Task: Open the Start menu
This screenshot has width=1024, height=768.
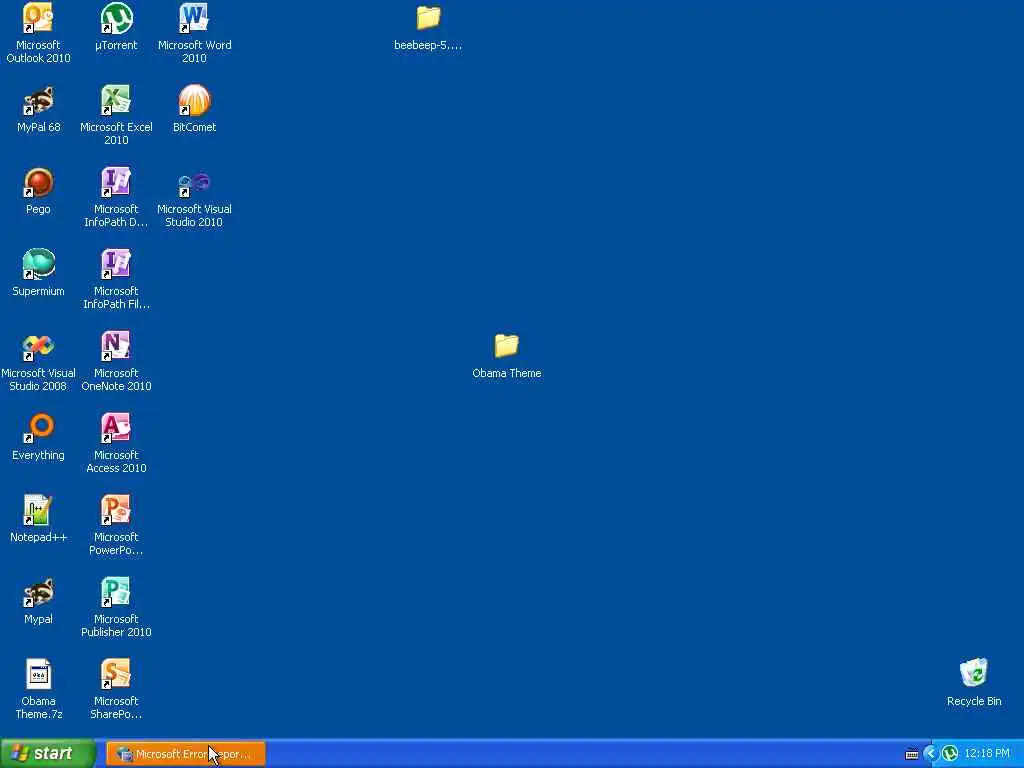Action: [48, 754]
